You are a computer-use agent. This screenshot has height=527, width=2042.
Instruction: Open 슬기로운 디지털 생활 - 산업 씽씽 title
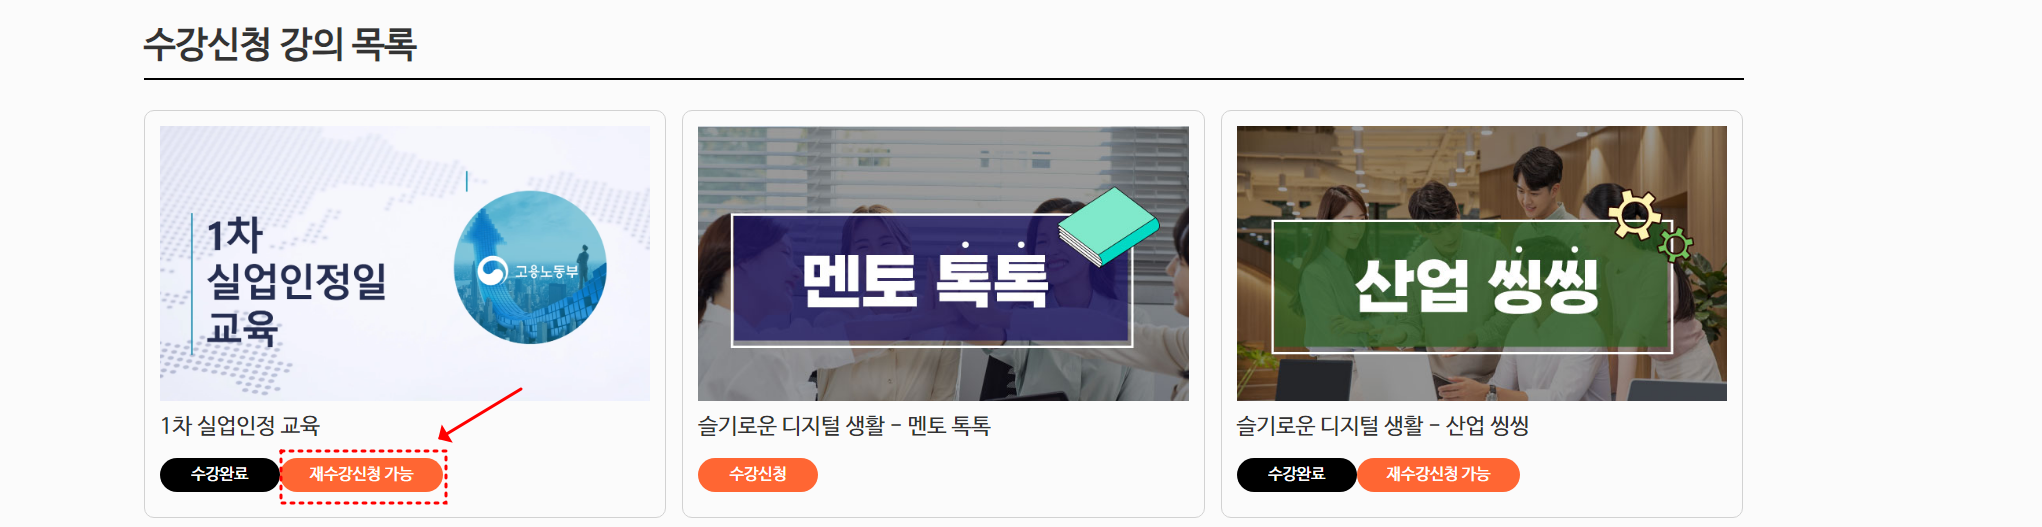pyautogui.click(x=1383, y=426)
